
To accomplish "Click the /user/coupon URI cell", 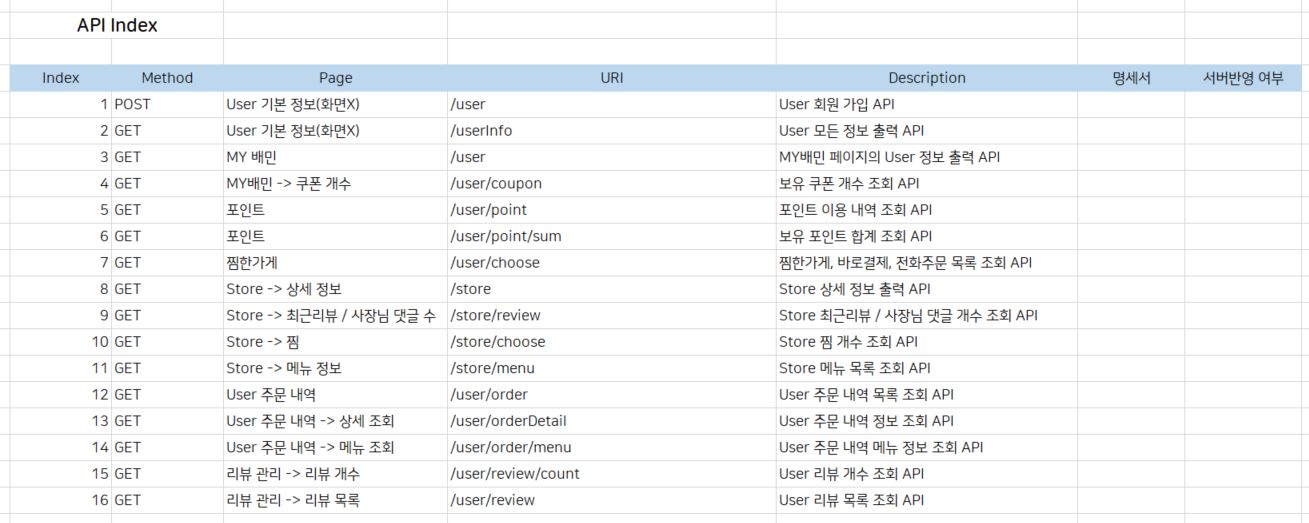I will [487, 183].
